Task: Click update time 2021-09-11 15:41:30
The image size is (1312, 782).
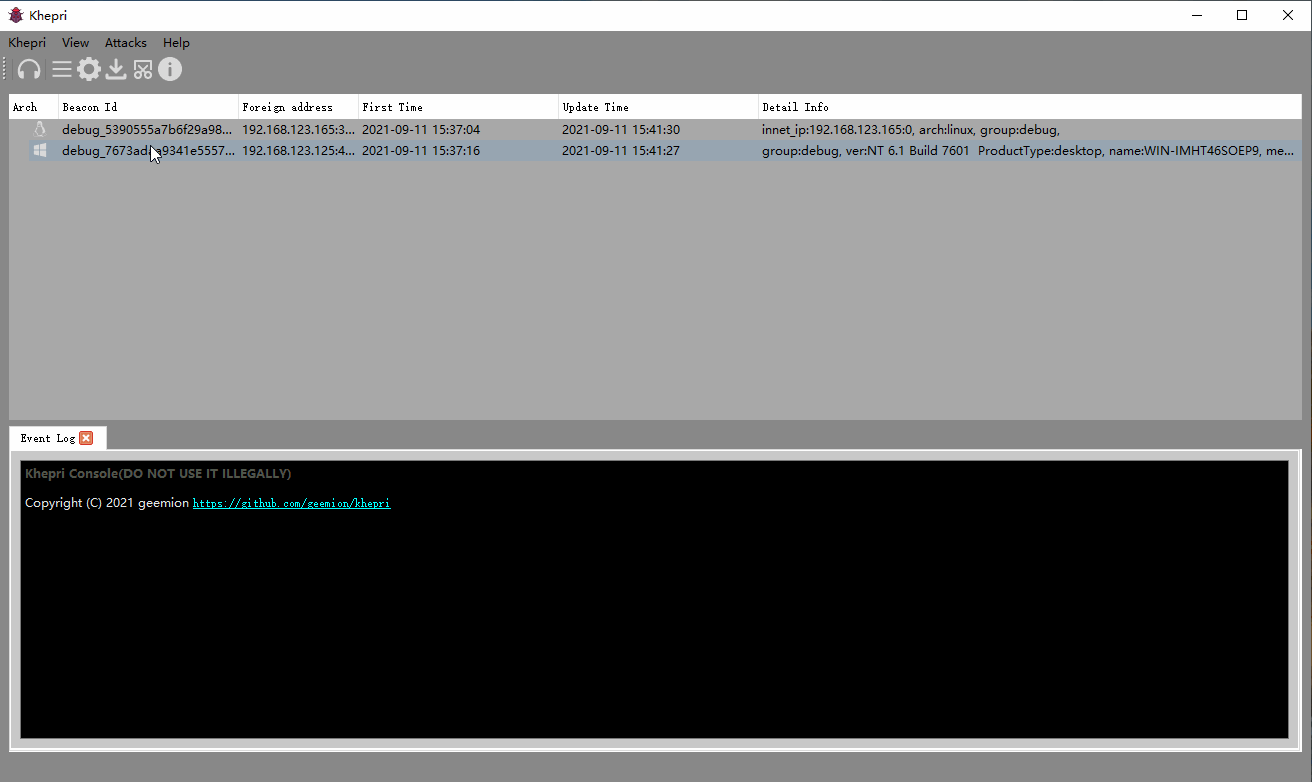Action: [x=621, y=130]
